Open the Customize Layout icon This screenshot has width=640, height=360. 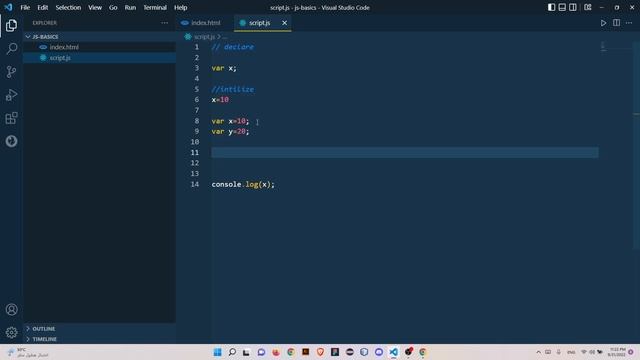click(x=588, y=7)
